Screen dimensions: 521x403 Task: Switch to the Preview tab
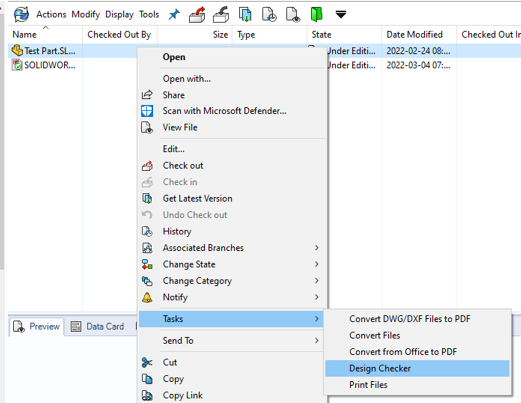pyautogui.click(x=37, y=326)
